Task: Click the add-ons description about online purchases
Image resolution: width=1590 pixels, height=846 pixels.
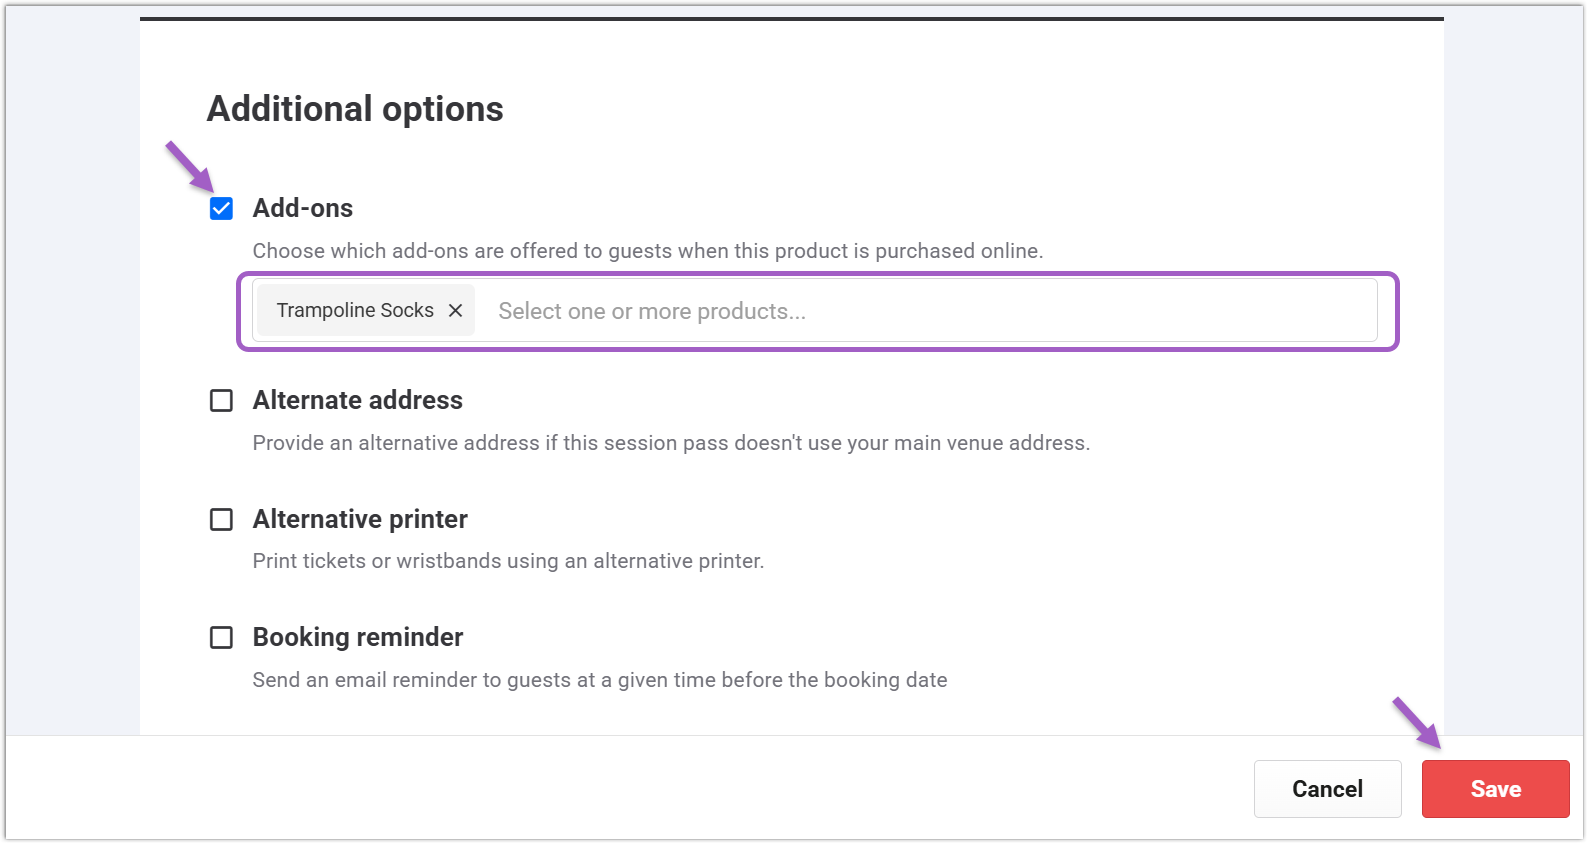Action: pos(647,251)
